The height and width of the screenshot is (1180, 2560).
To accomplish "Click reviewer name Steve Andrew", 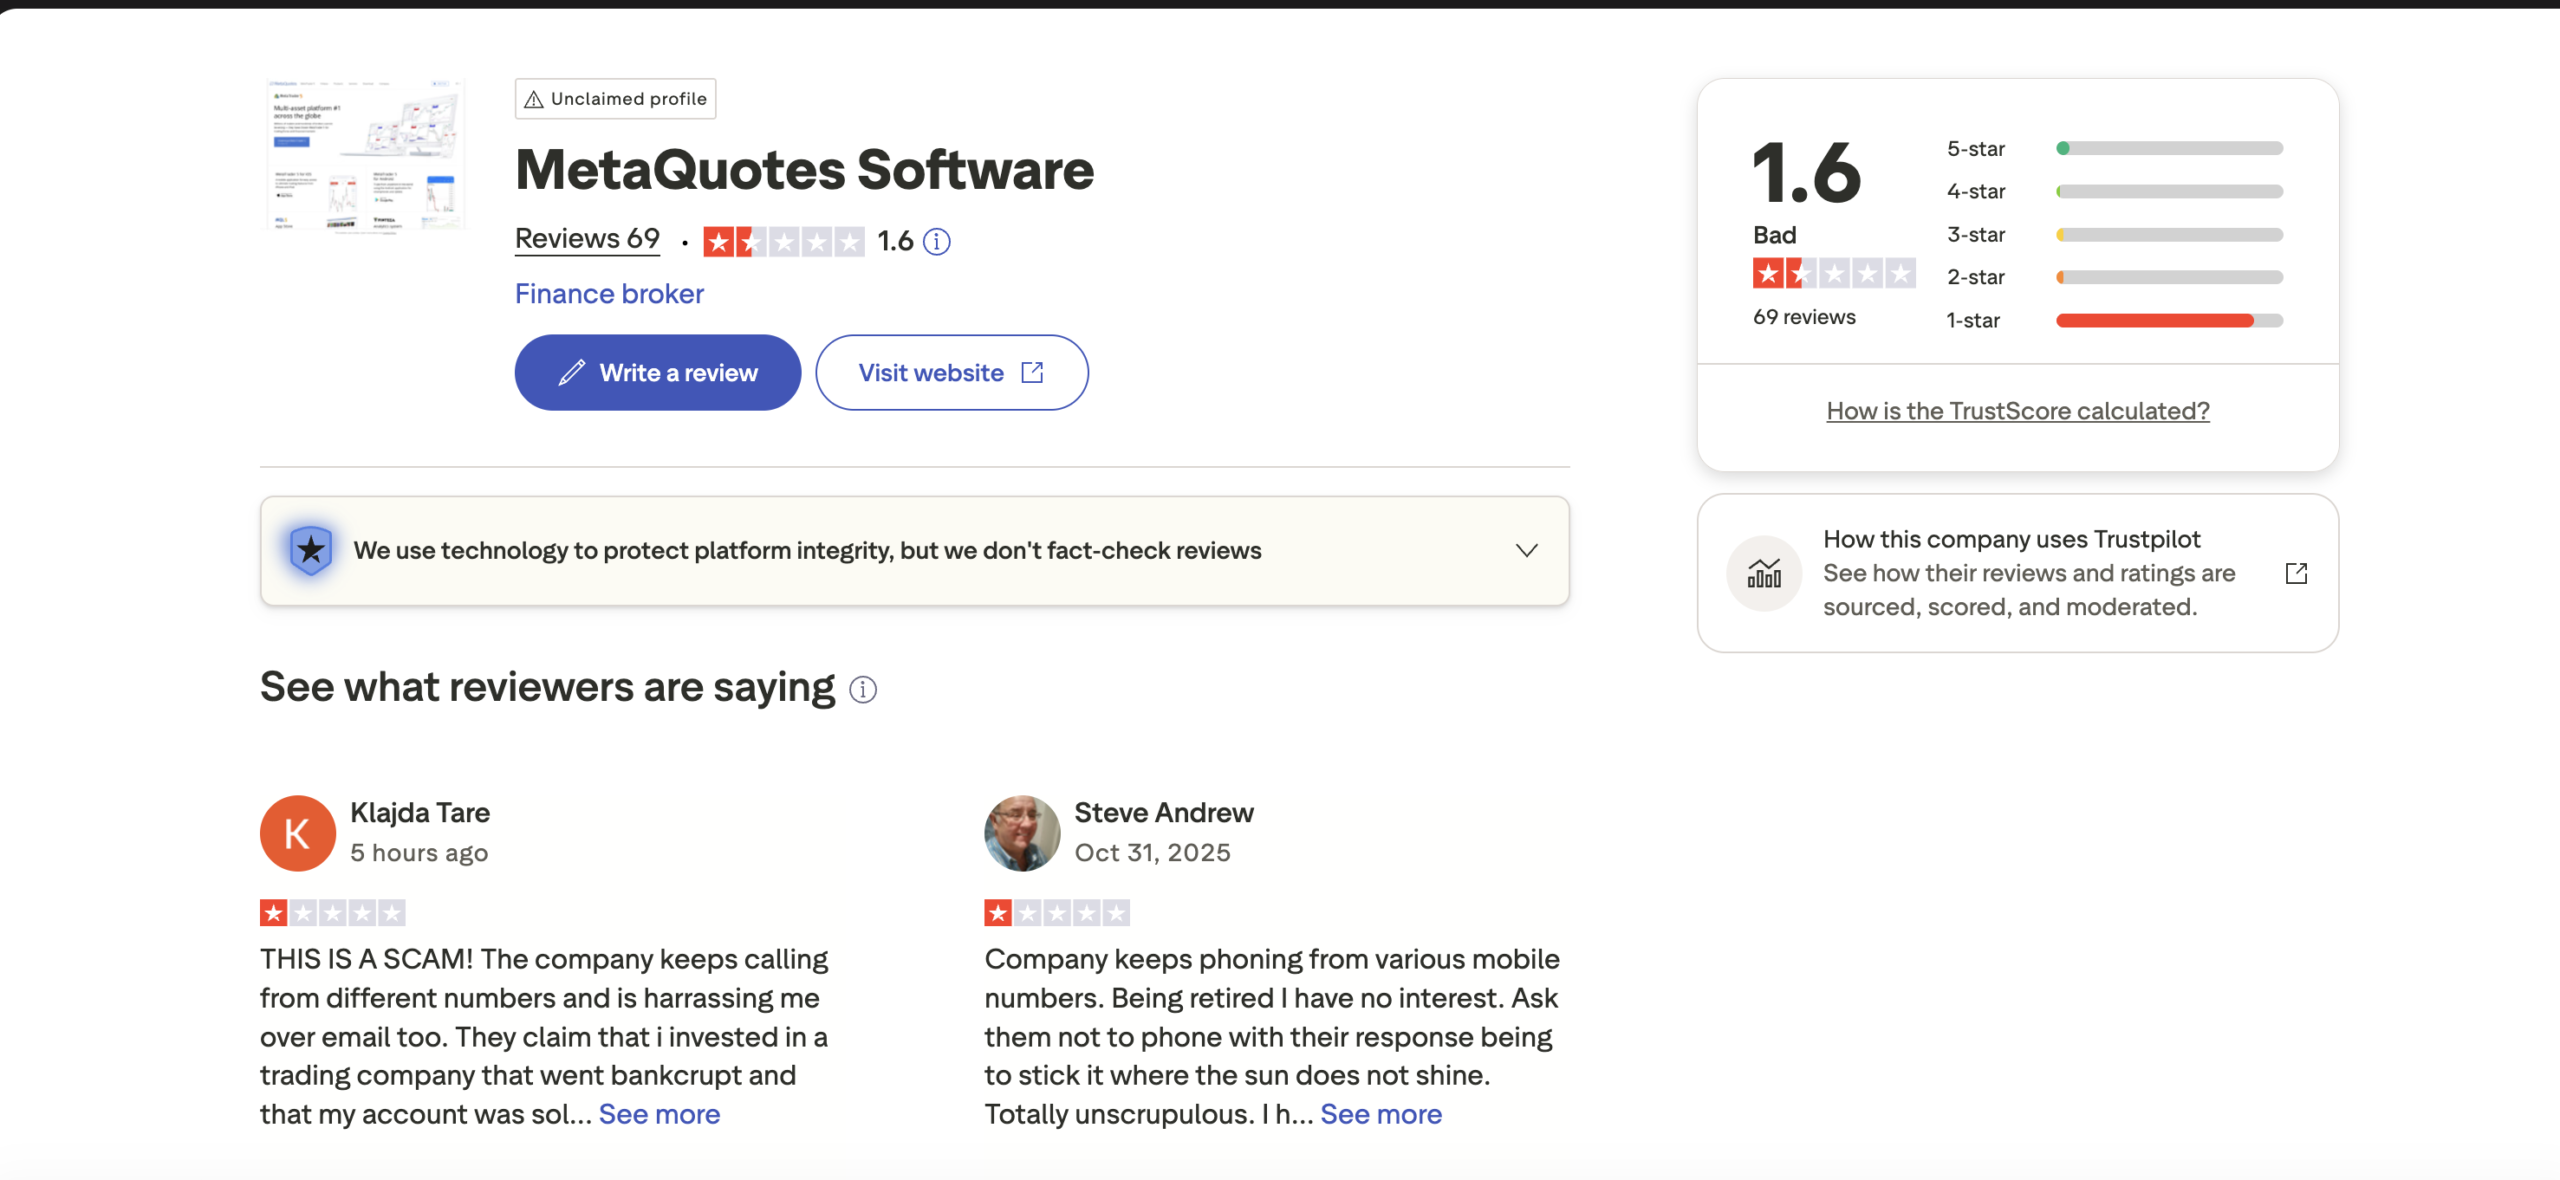I will pos(1164,812).
